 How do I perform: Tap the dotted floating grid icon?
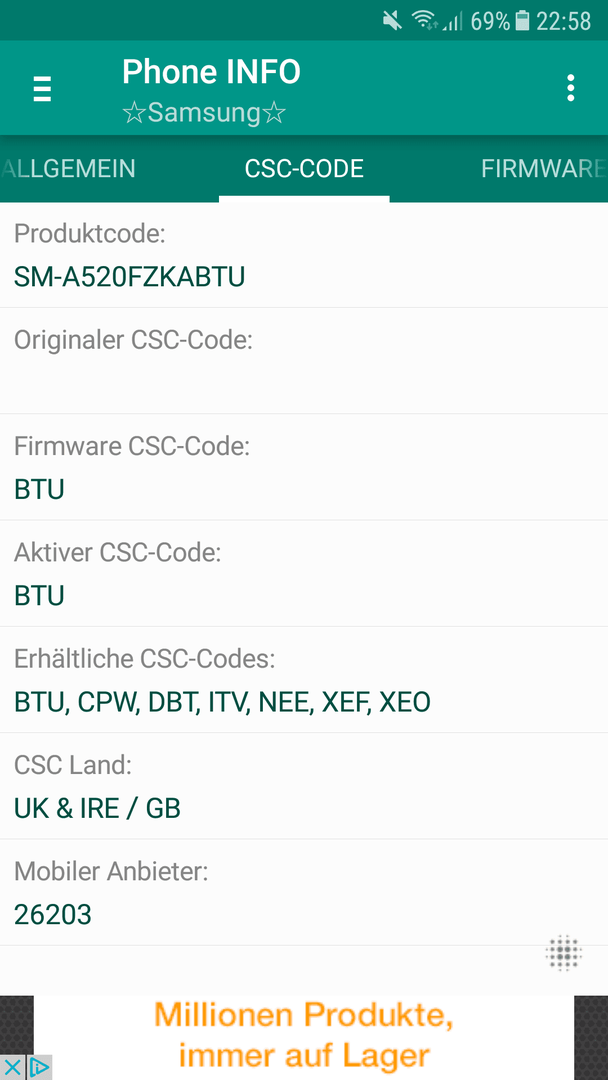click(564, 954)
